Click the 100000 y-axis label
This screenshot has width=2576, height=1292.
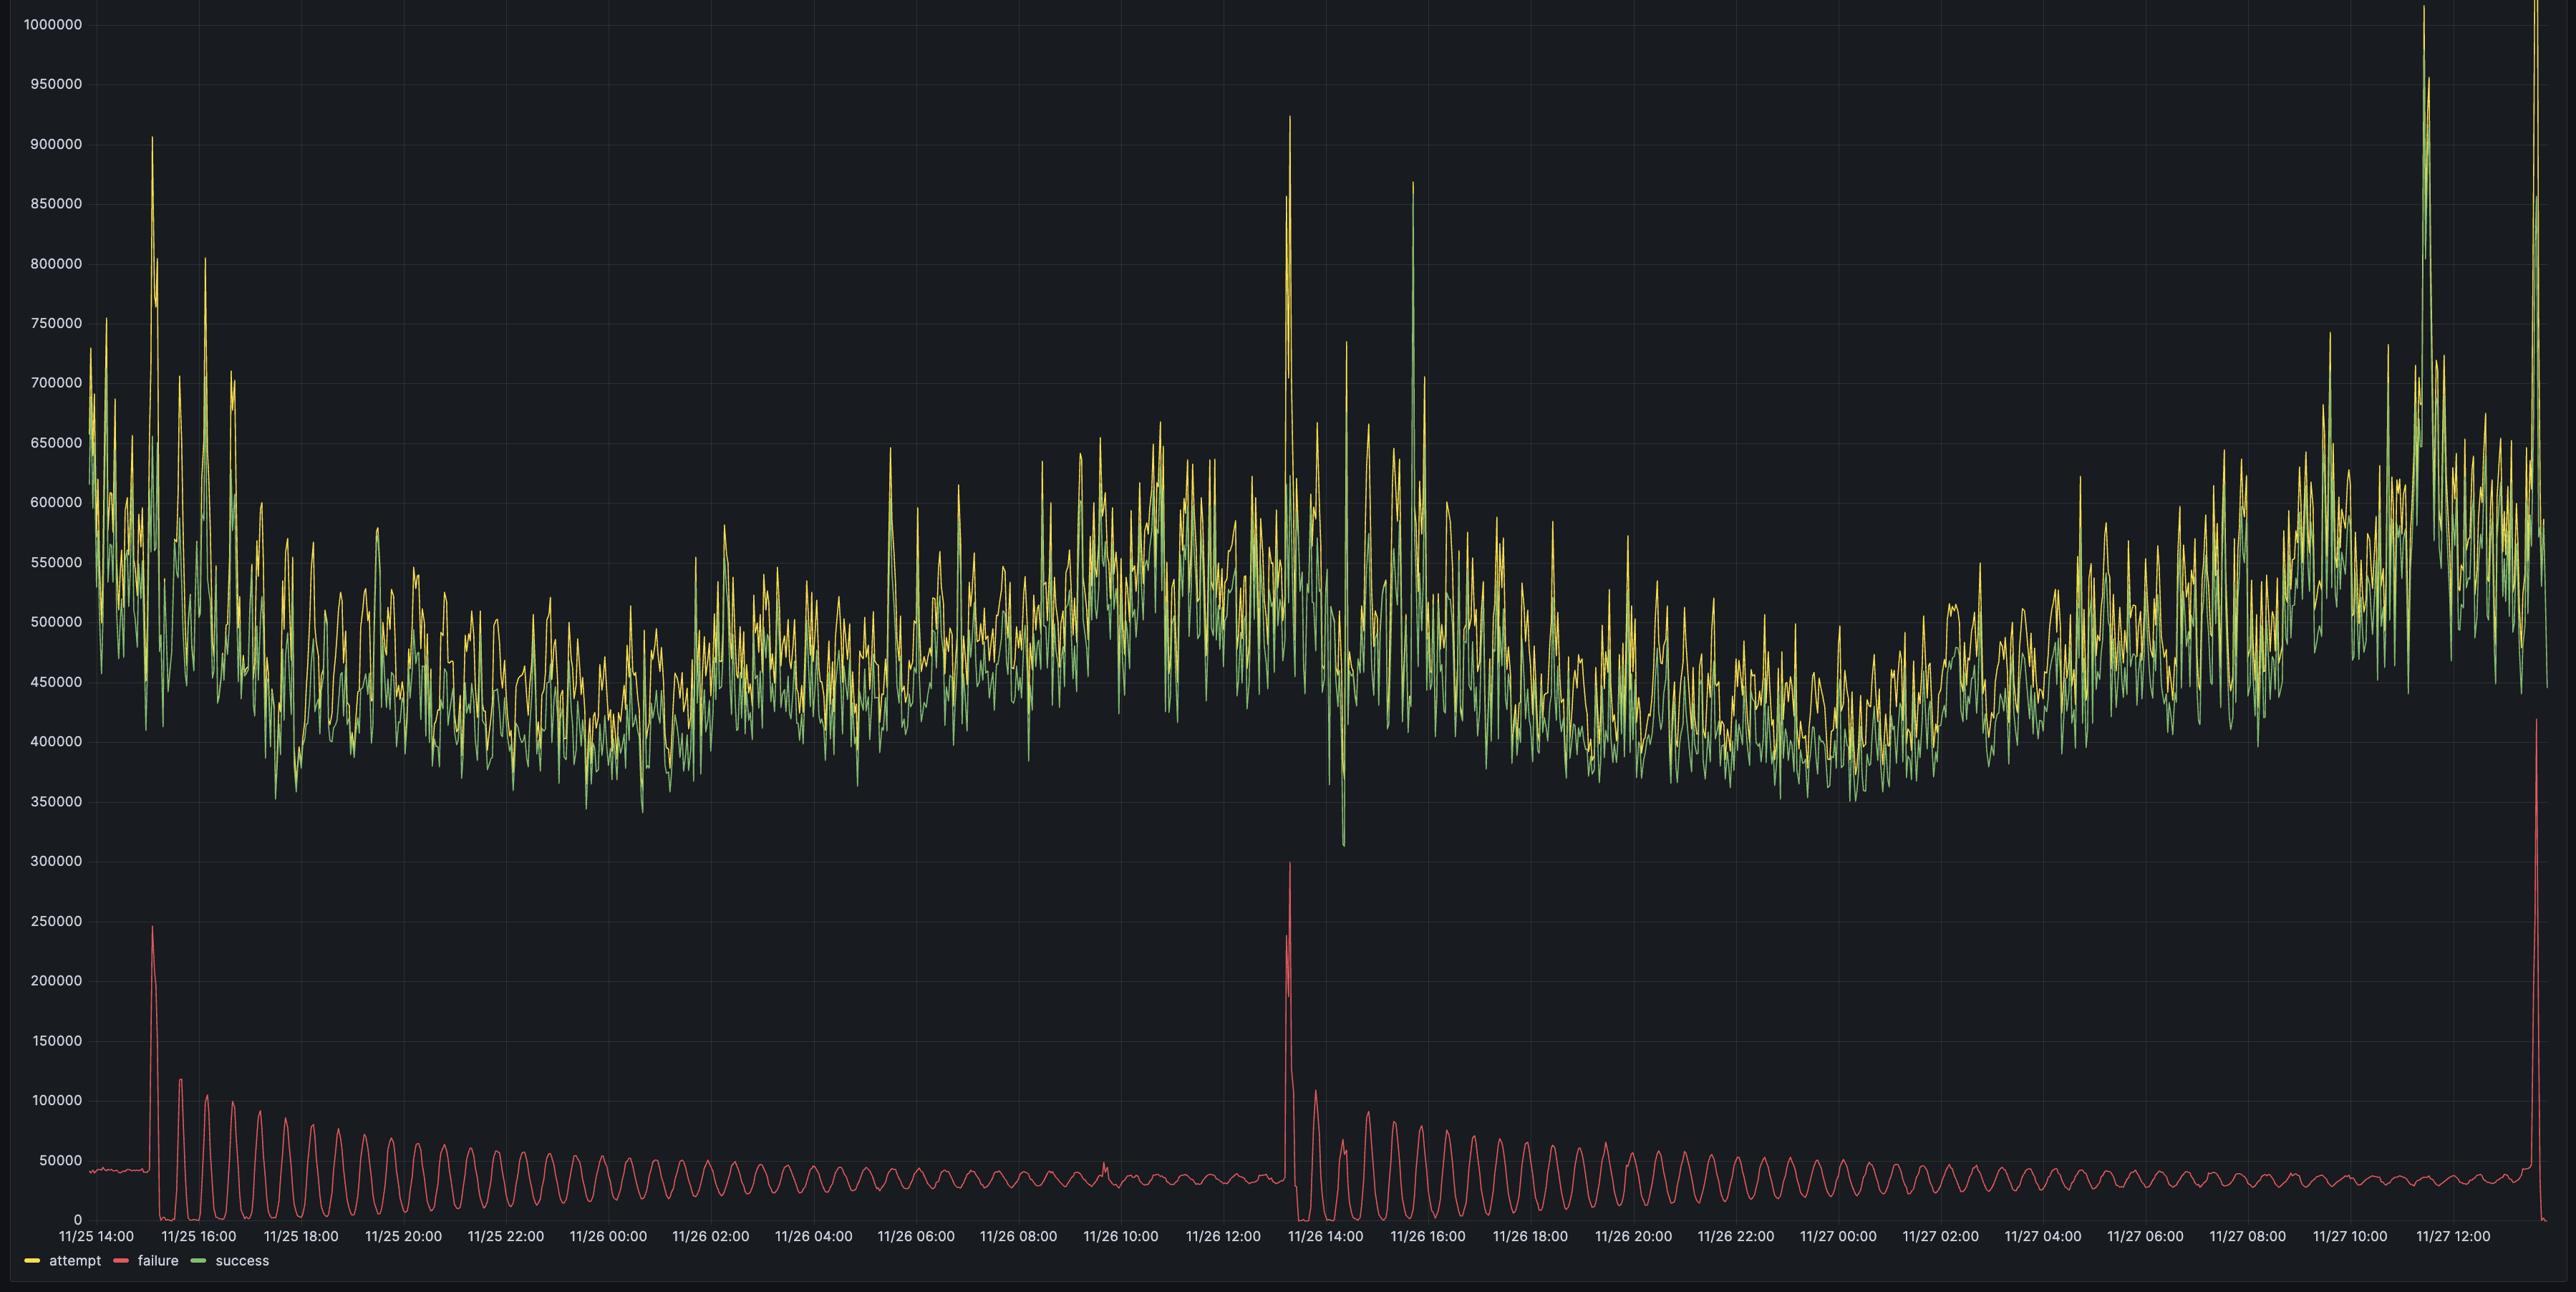pos(56,1101)
